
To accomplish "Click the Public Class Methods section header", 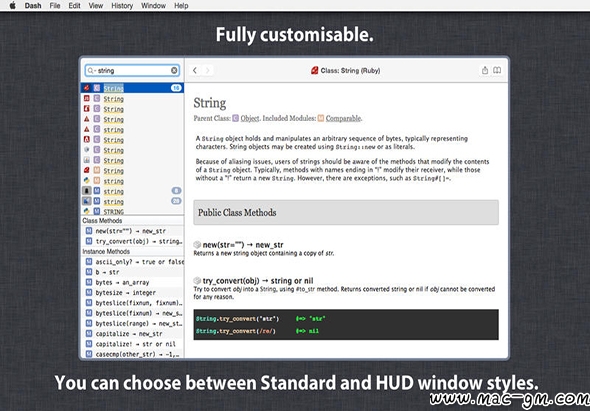I will coord(346,213).
